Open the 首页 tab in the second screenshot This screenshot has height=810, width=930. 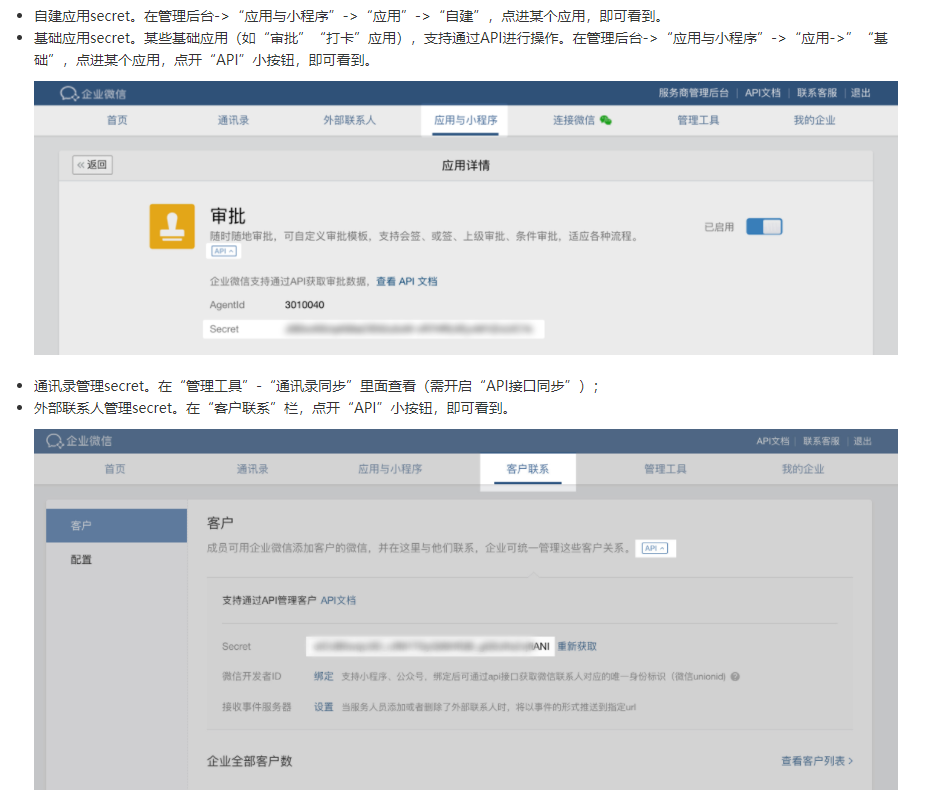[115, 469]
